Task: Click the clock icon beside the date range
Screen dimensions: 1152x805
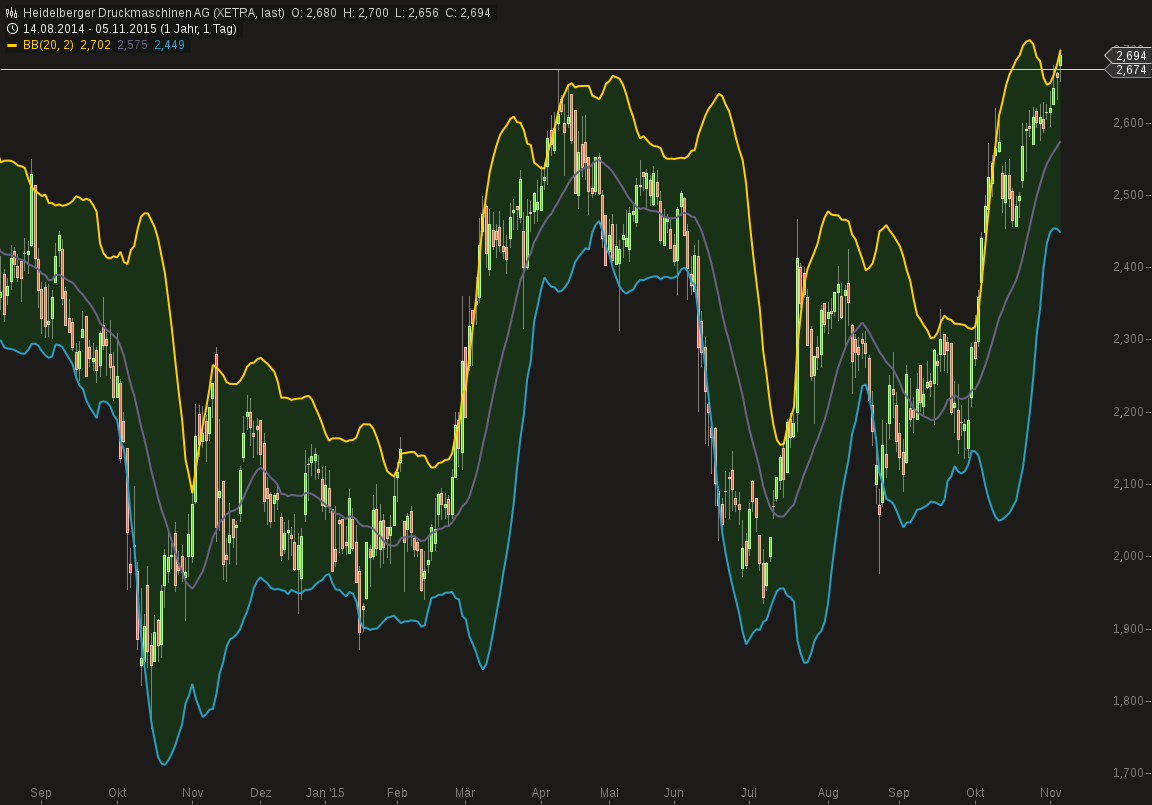Action: (x=12, y=29)
